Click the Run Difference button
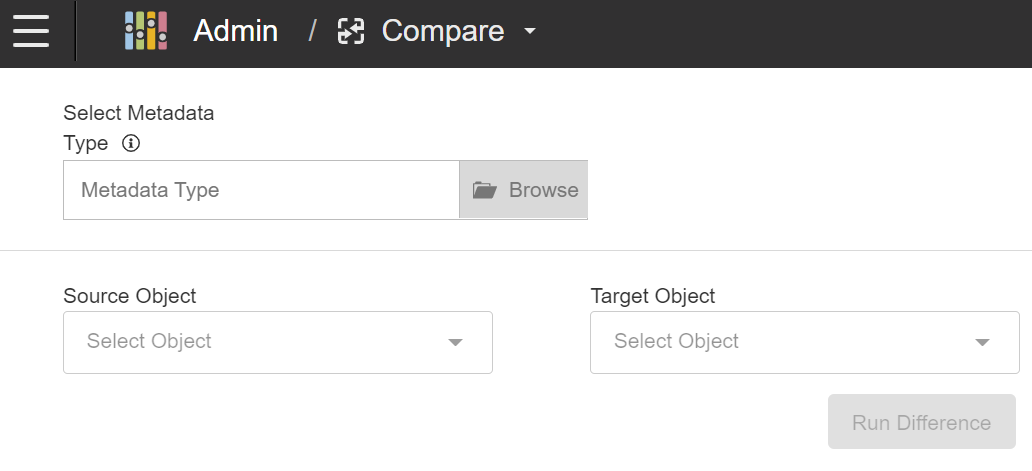 coord(921,422)
